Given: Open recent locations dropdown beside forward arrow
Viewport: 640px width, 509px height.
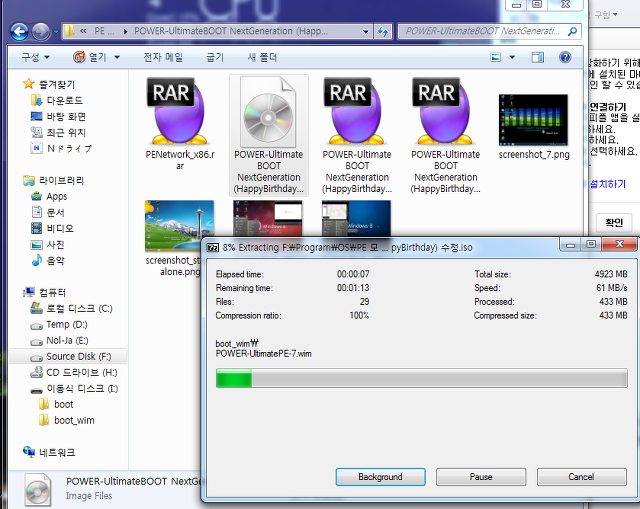Looking at the screenshot, I should (56, 31).
